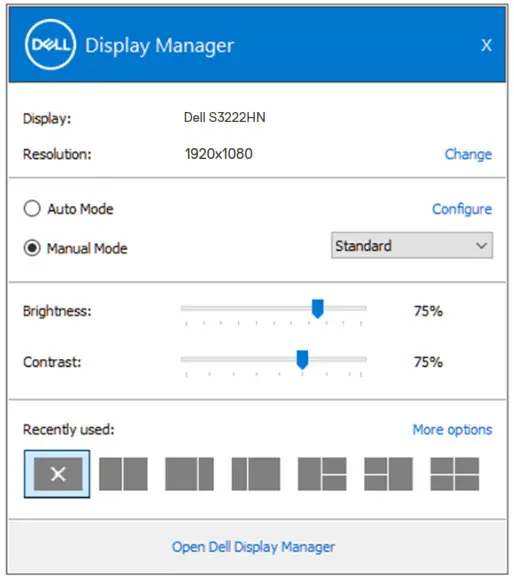514x579 pixels.
Task: Choose the two equal columns layout
Action: click(x=123, y=474)
